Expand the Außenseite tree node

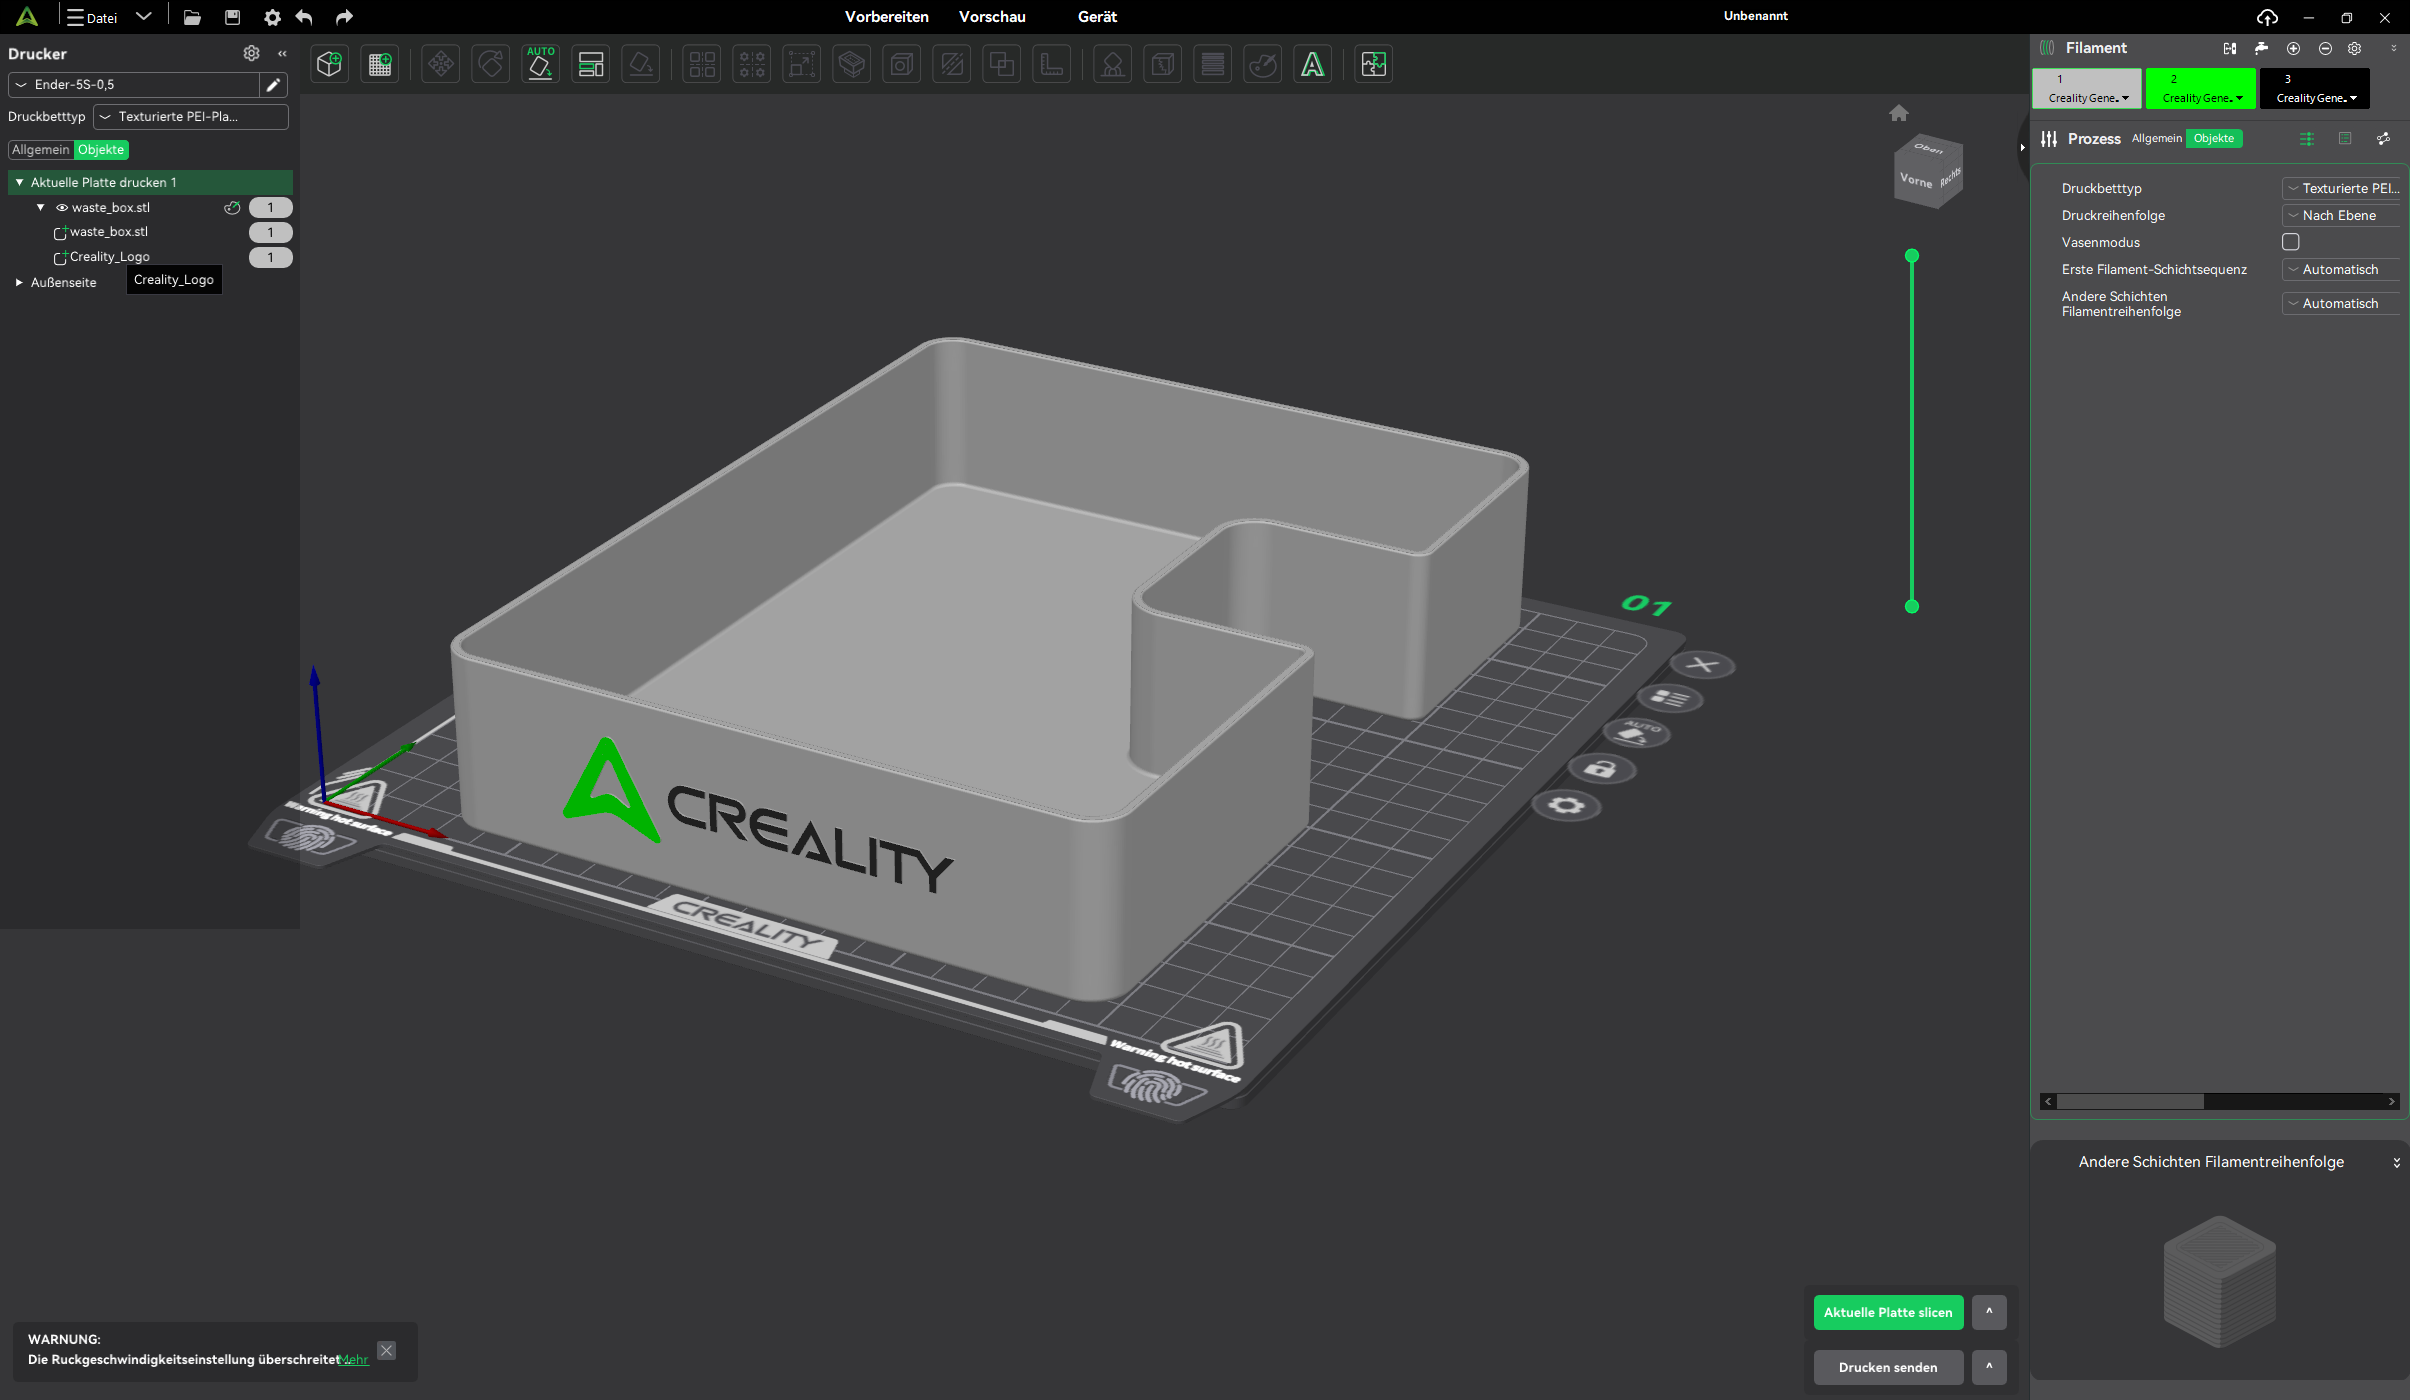point(19,283)
